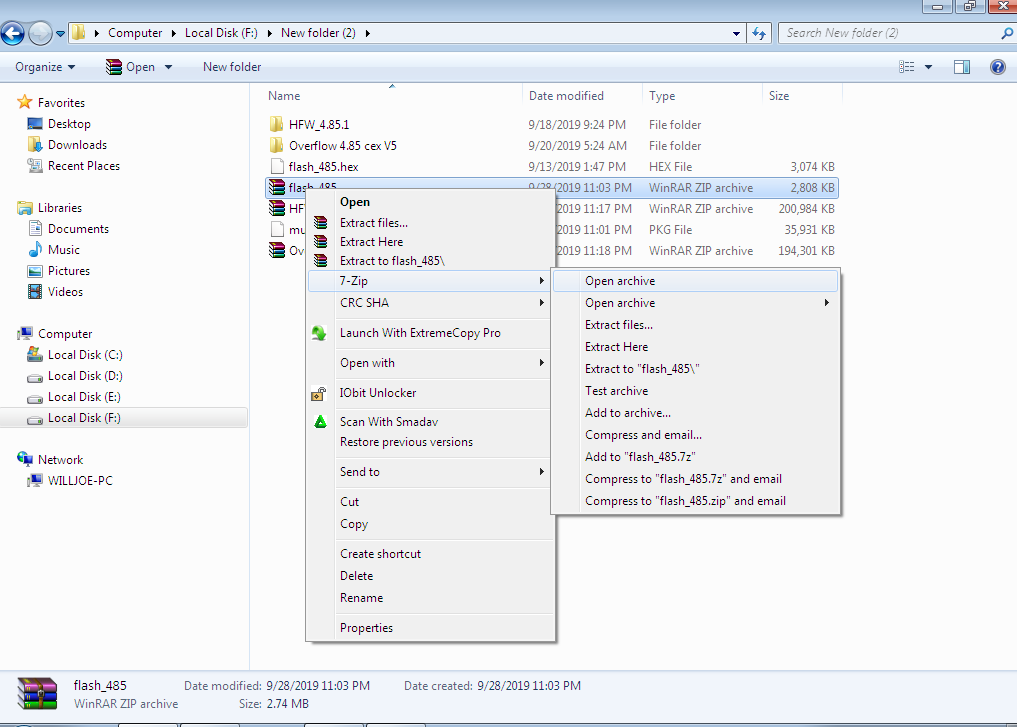Toggle the preview pane icon

962,67
